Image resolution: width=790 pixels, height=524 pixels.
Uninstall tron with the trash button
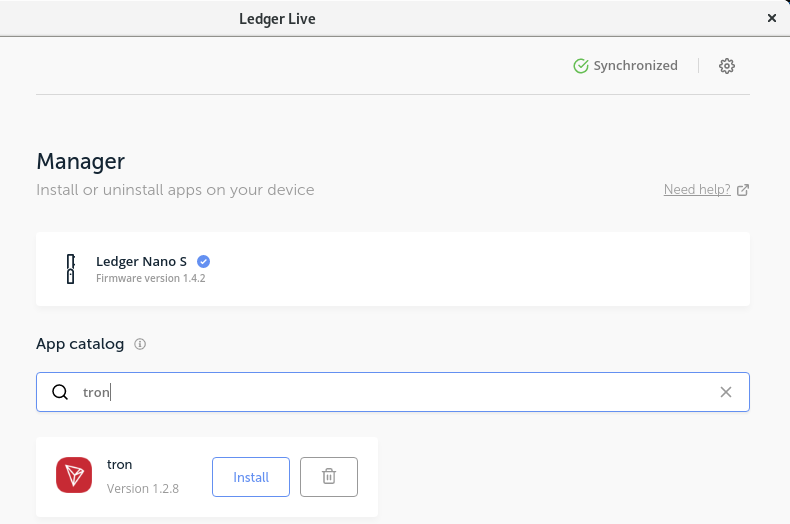coord(329,477)
